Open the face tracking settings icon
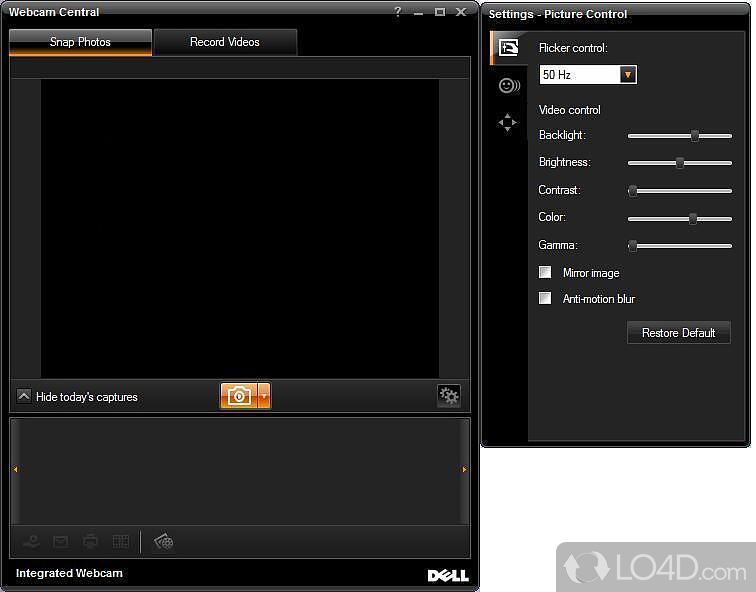The image size is (756, 592). click(508, 86)
